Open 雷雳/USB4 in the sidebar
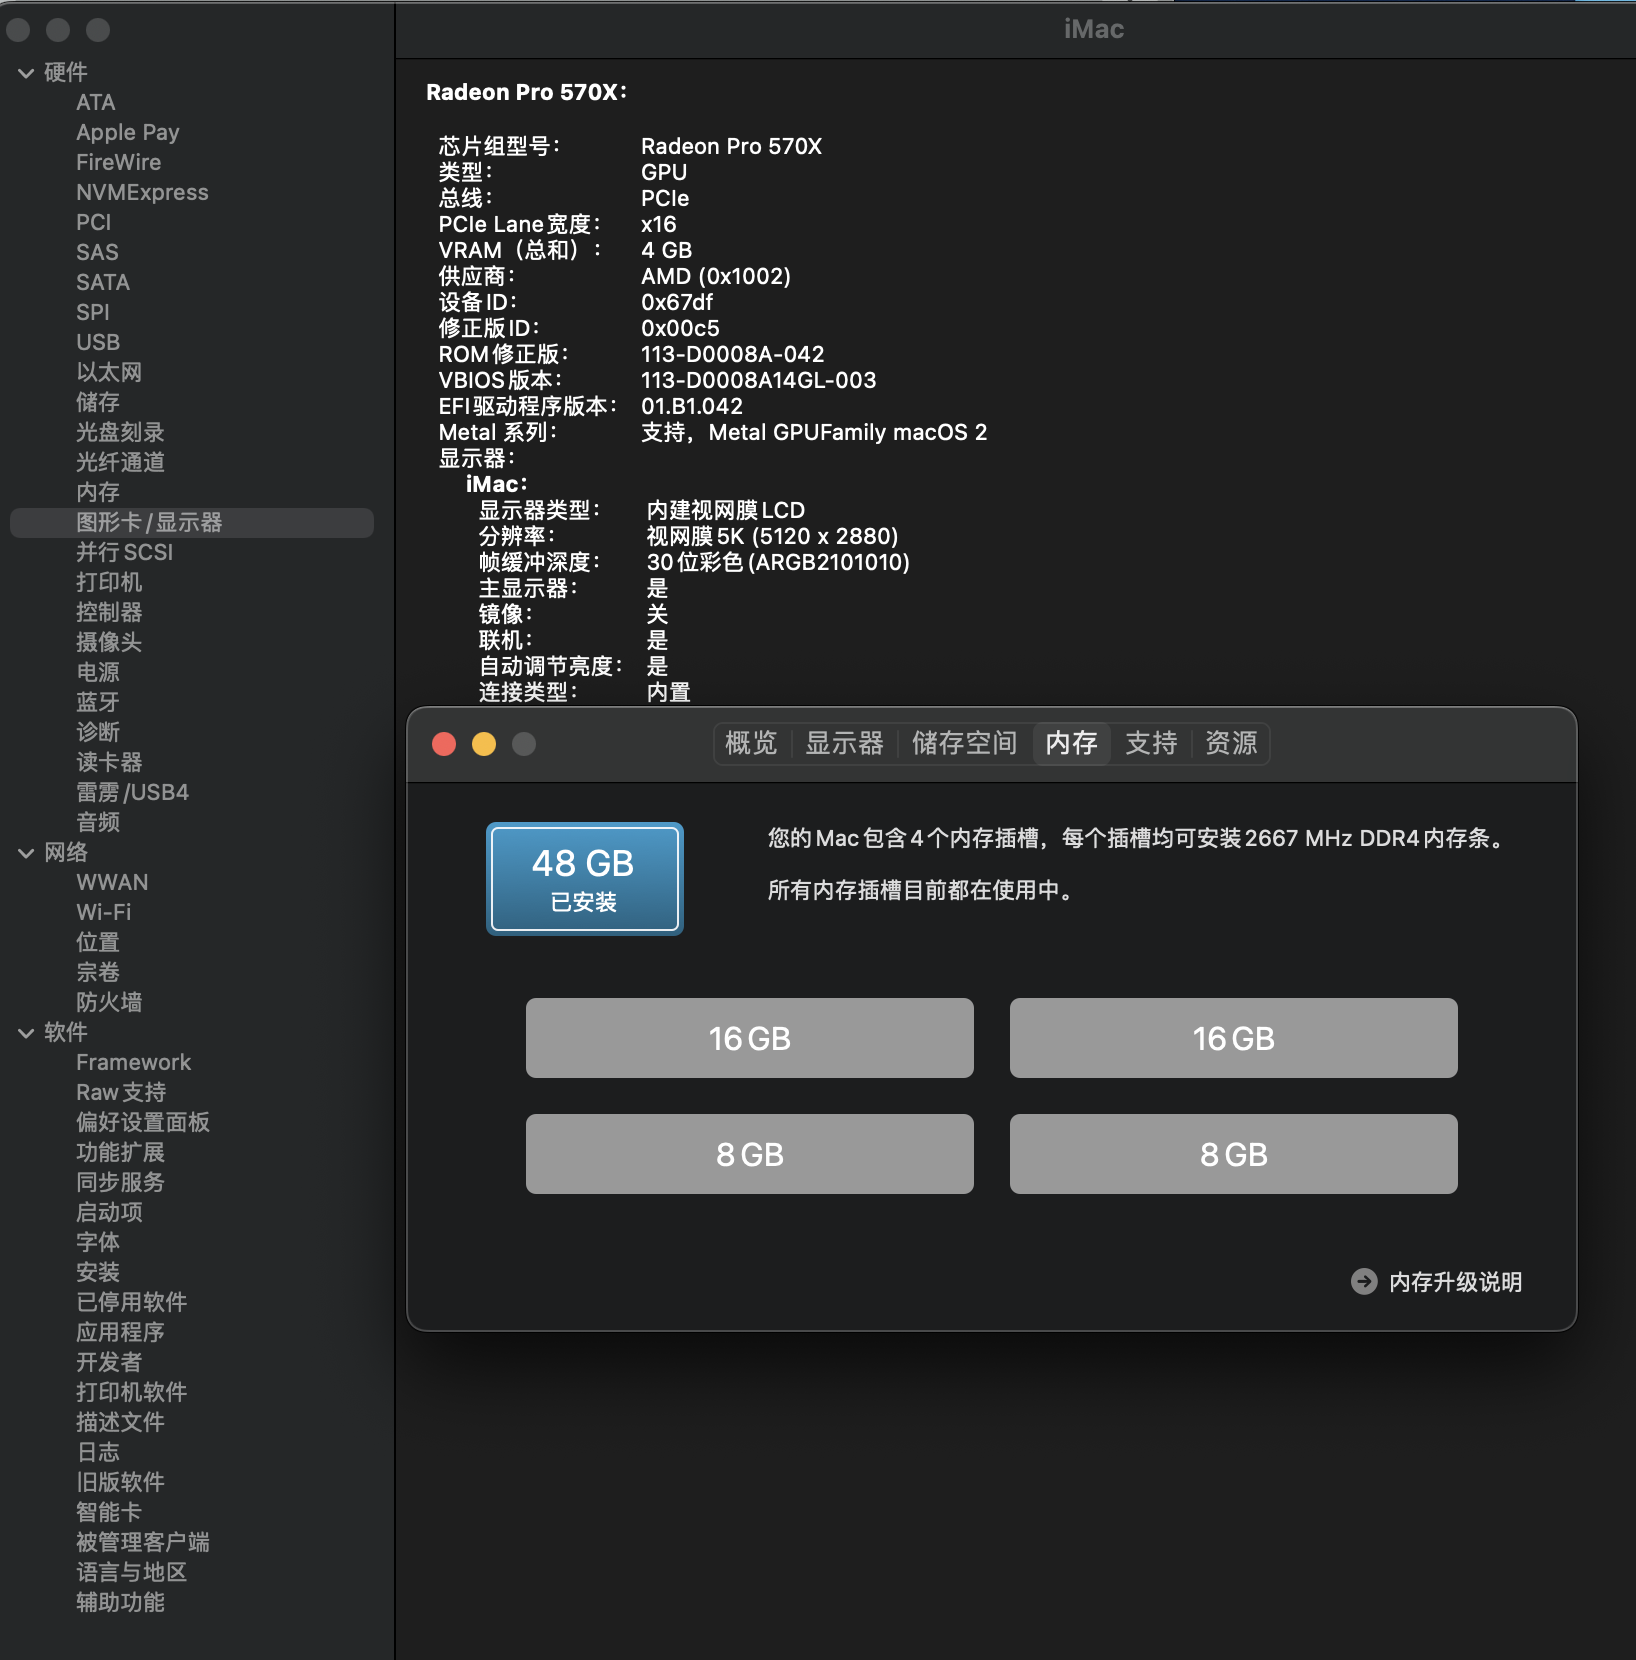Viewport: 1636px width, 1660px height. [x=132, y=792]
